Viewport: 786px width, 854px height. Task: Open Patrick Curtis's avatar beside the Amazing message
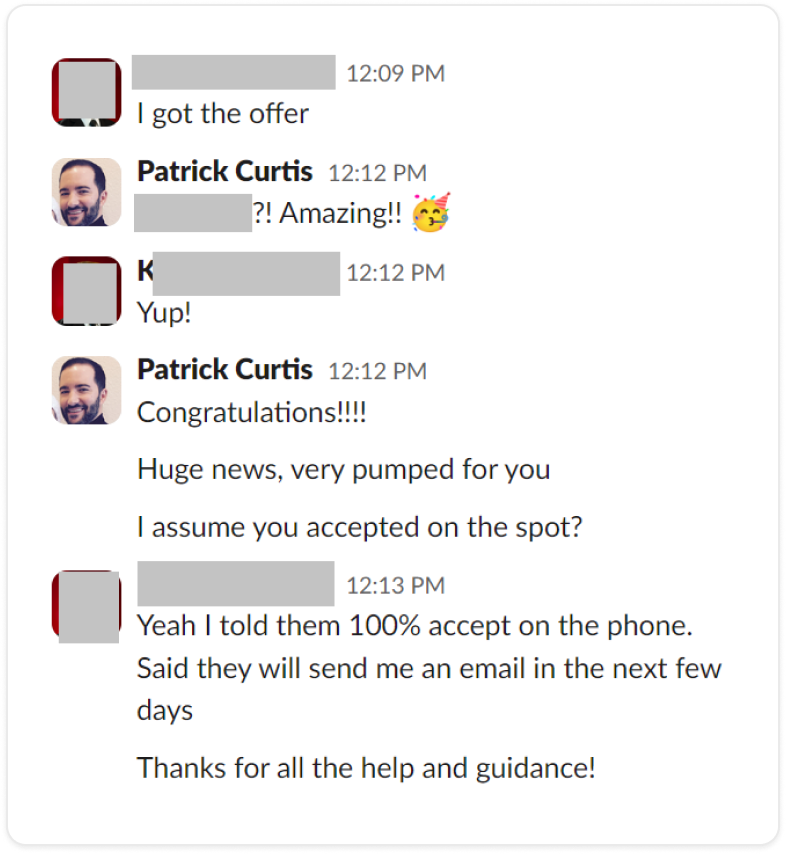point(86,192)
